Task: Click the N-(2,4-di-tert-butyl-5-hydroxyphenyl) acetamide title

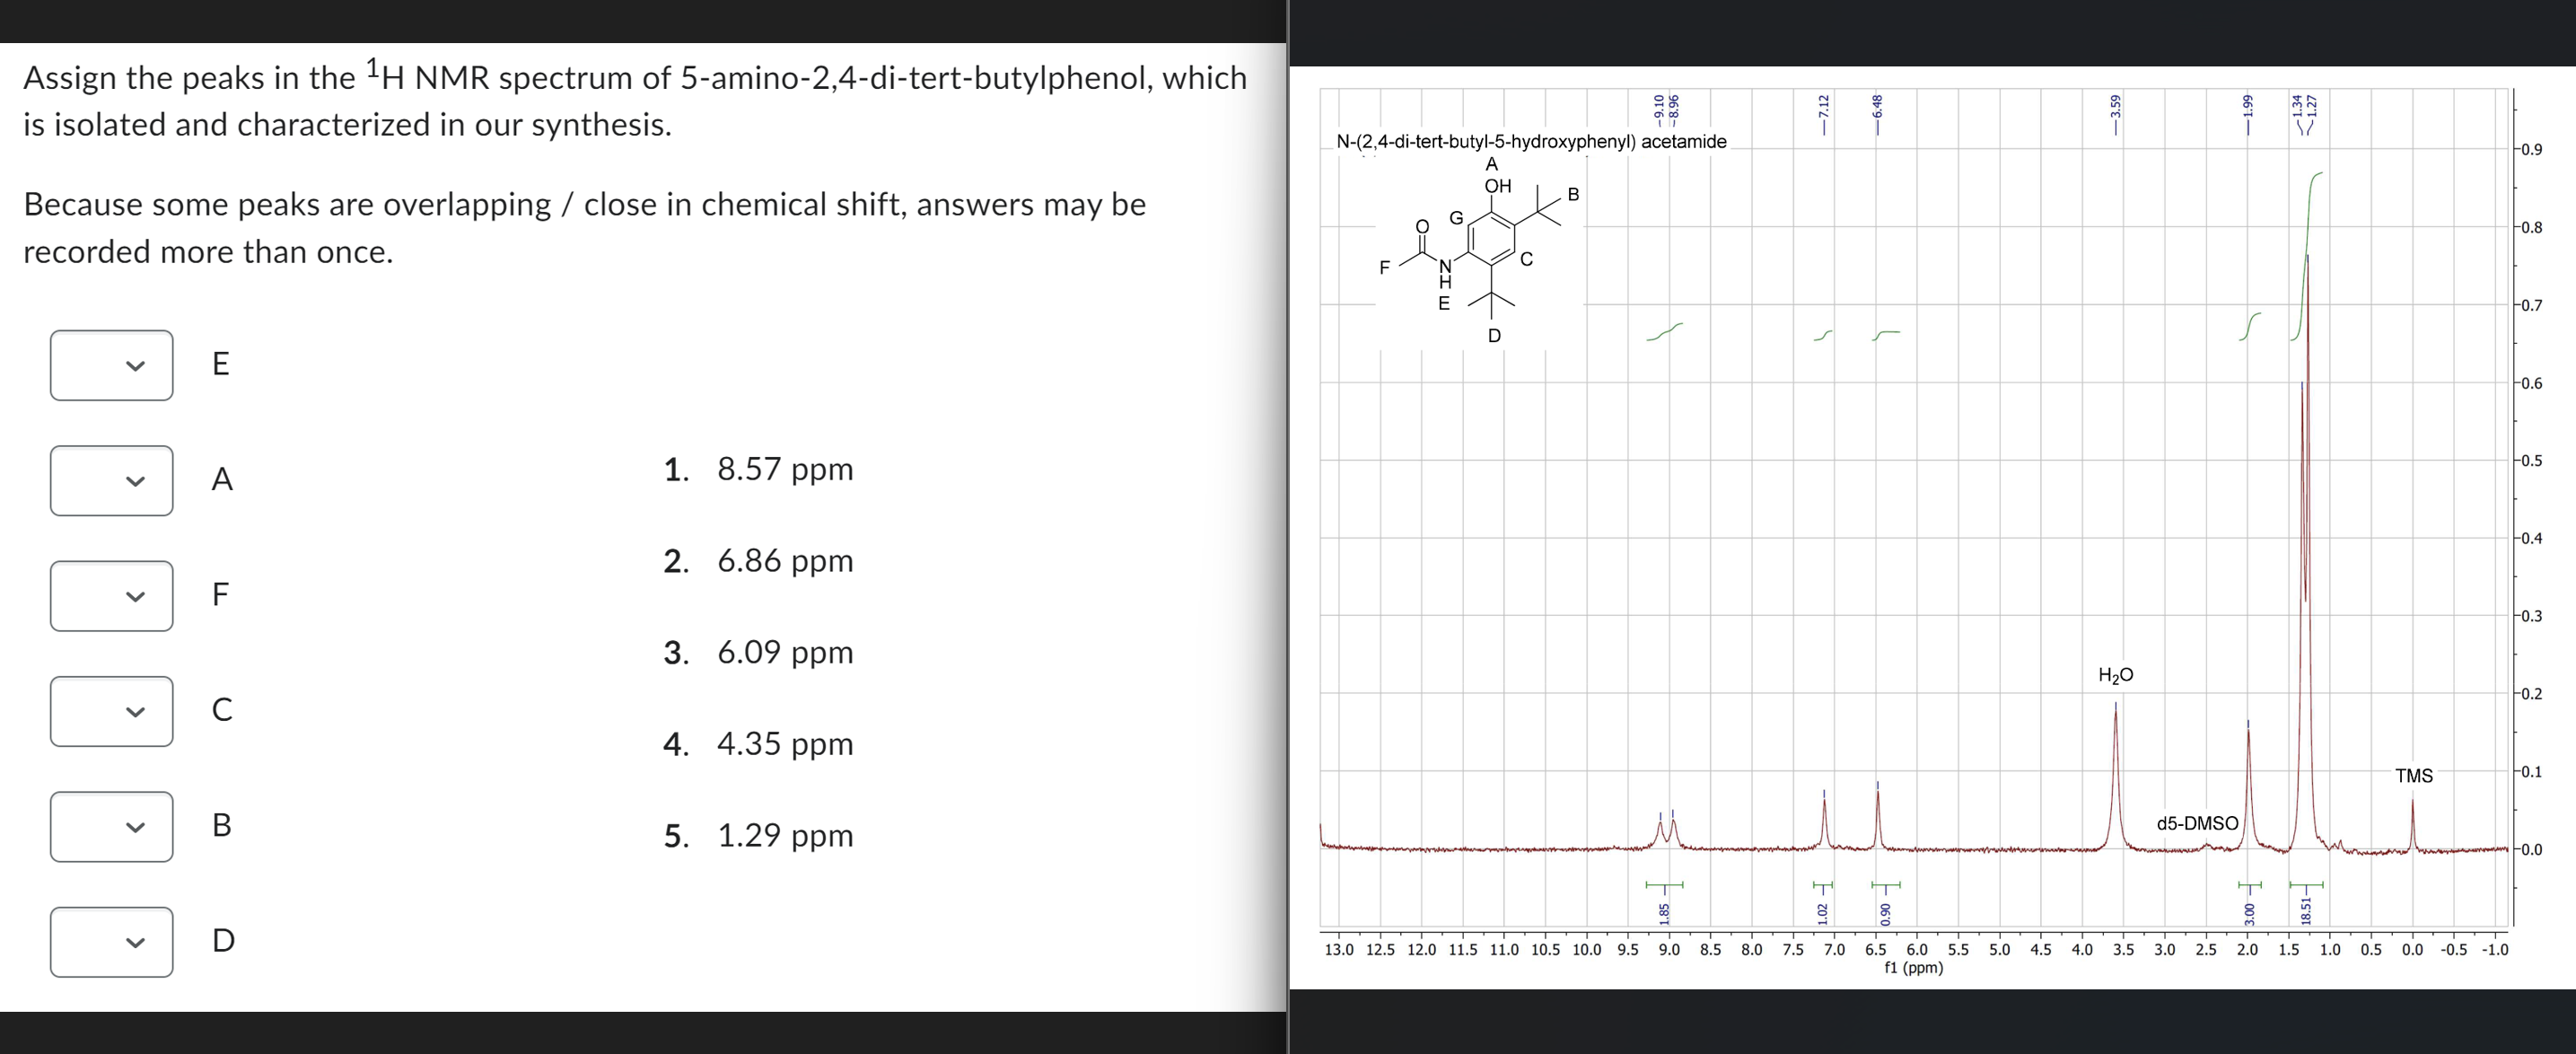Action: 1530,141
